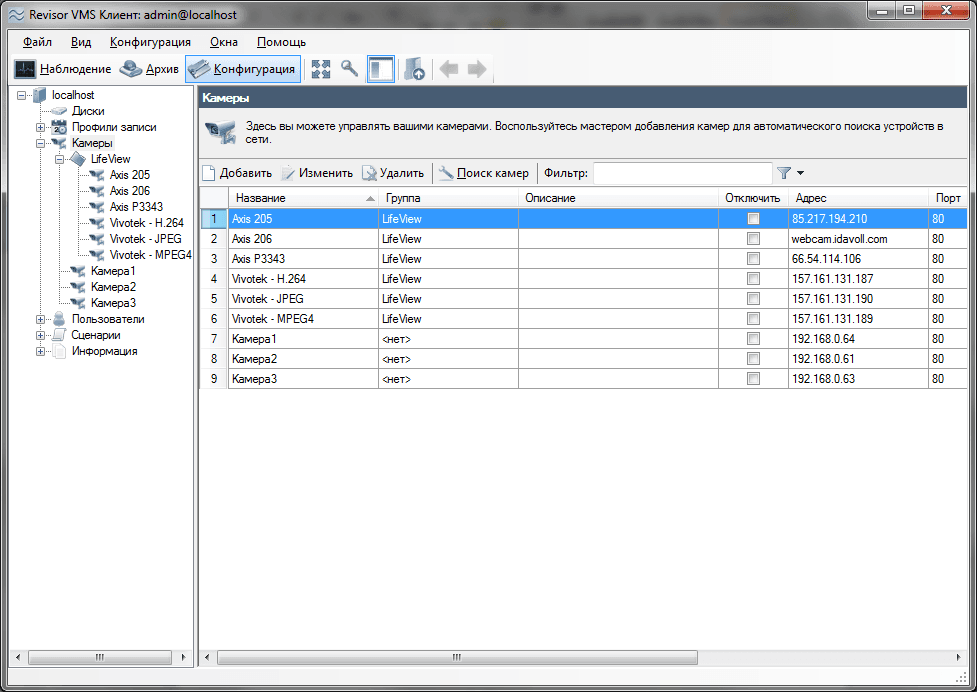Click the Группа column header

click(x=449, y=198)
